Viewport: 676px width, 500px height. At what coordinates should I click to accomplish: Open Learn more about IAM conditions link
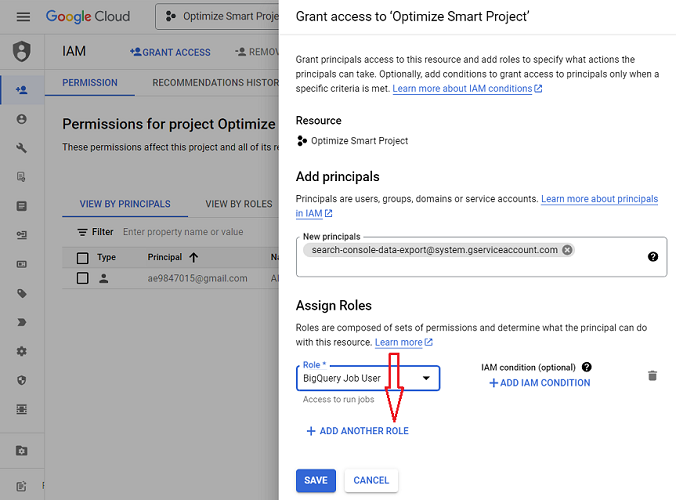pos(467,88)
